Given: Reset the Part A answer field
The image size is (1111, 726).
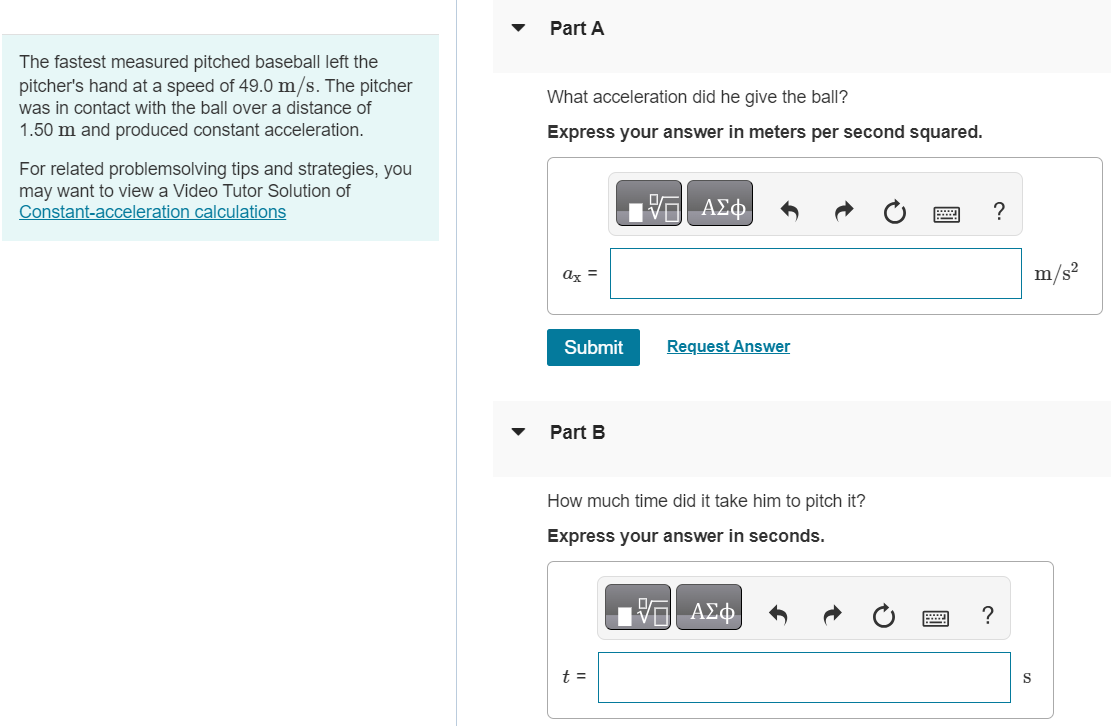Looking at the screenshot, I should [895, 212].
